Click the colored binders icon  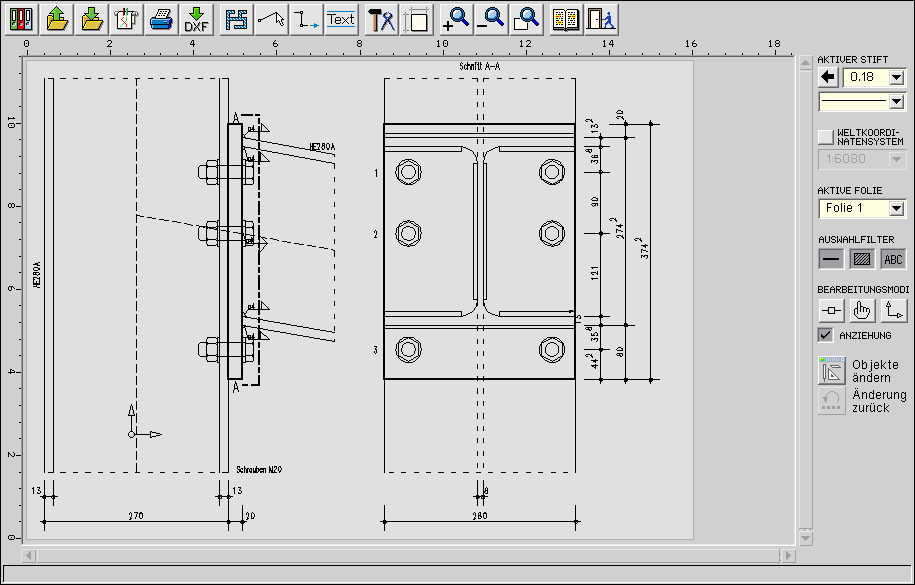point(22,18)
